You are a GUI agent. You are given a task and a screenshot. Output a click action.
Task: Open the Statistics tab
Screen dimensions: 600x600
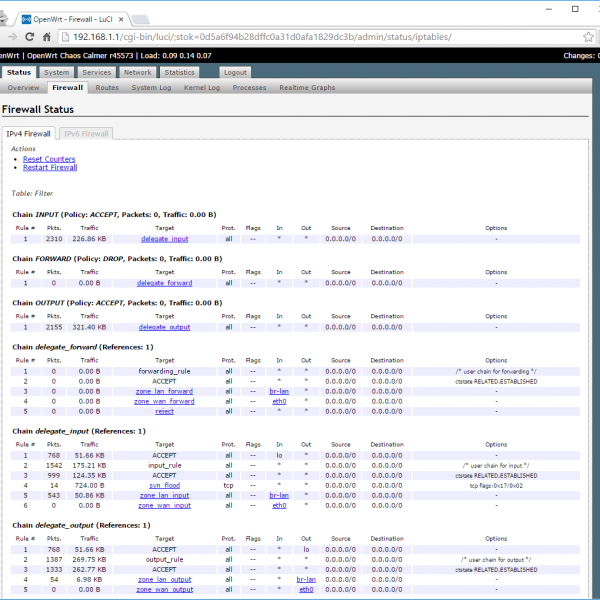point(179,73)
